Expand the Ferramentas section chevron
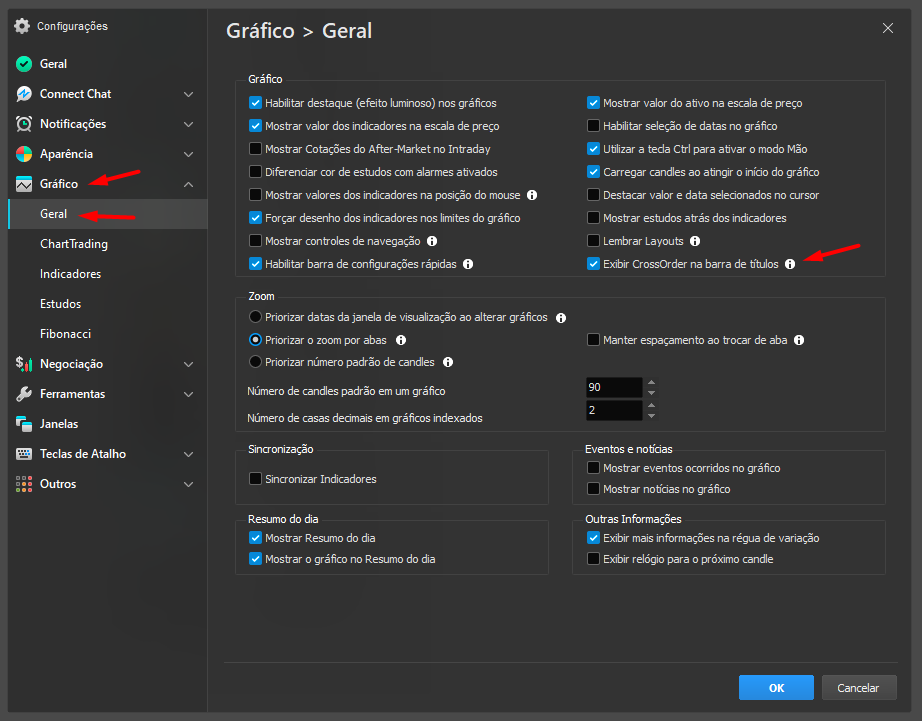 coord(188,394)
